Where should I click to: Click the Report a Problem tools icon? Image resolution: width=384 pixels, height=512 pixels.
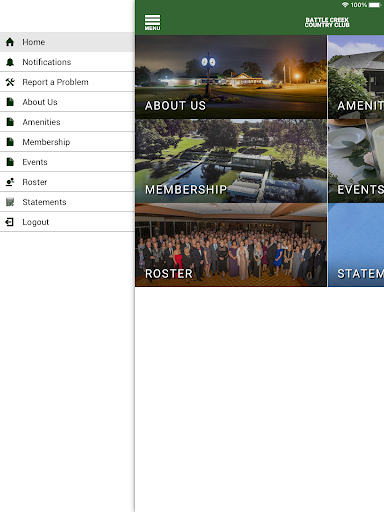[10, 82]
